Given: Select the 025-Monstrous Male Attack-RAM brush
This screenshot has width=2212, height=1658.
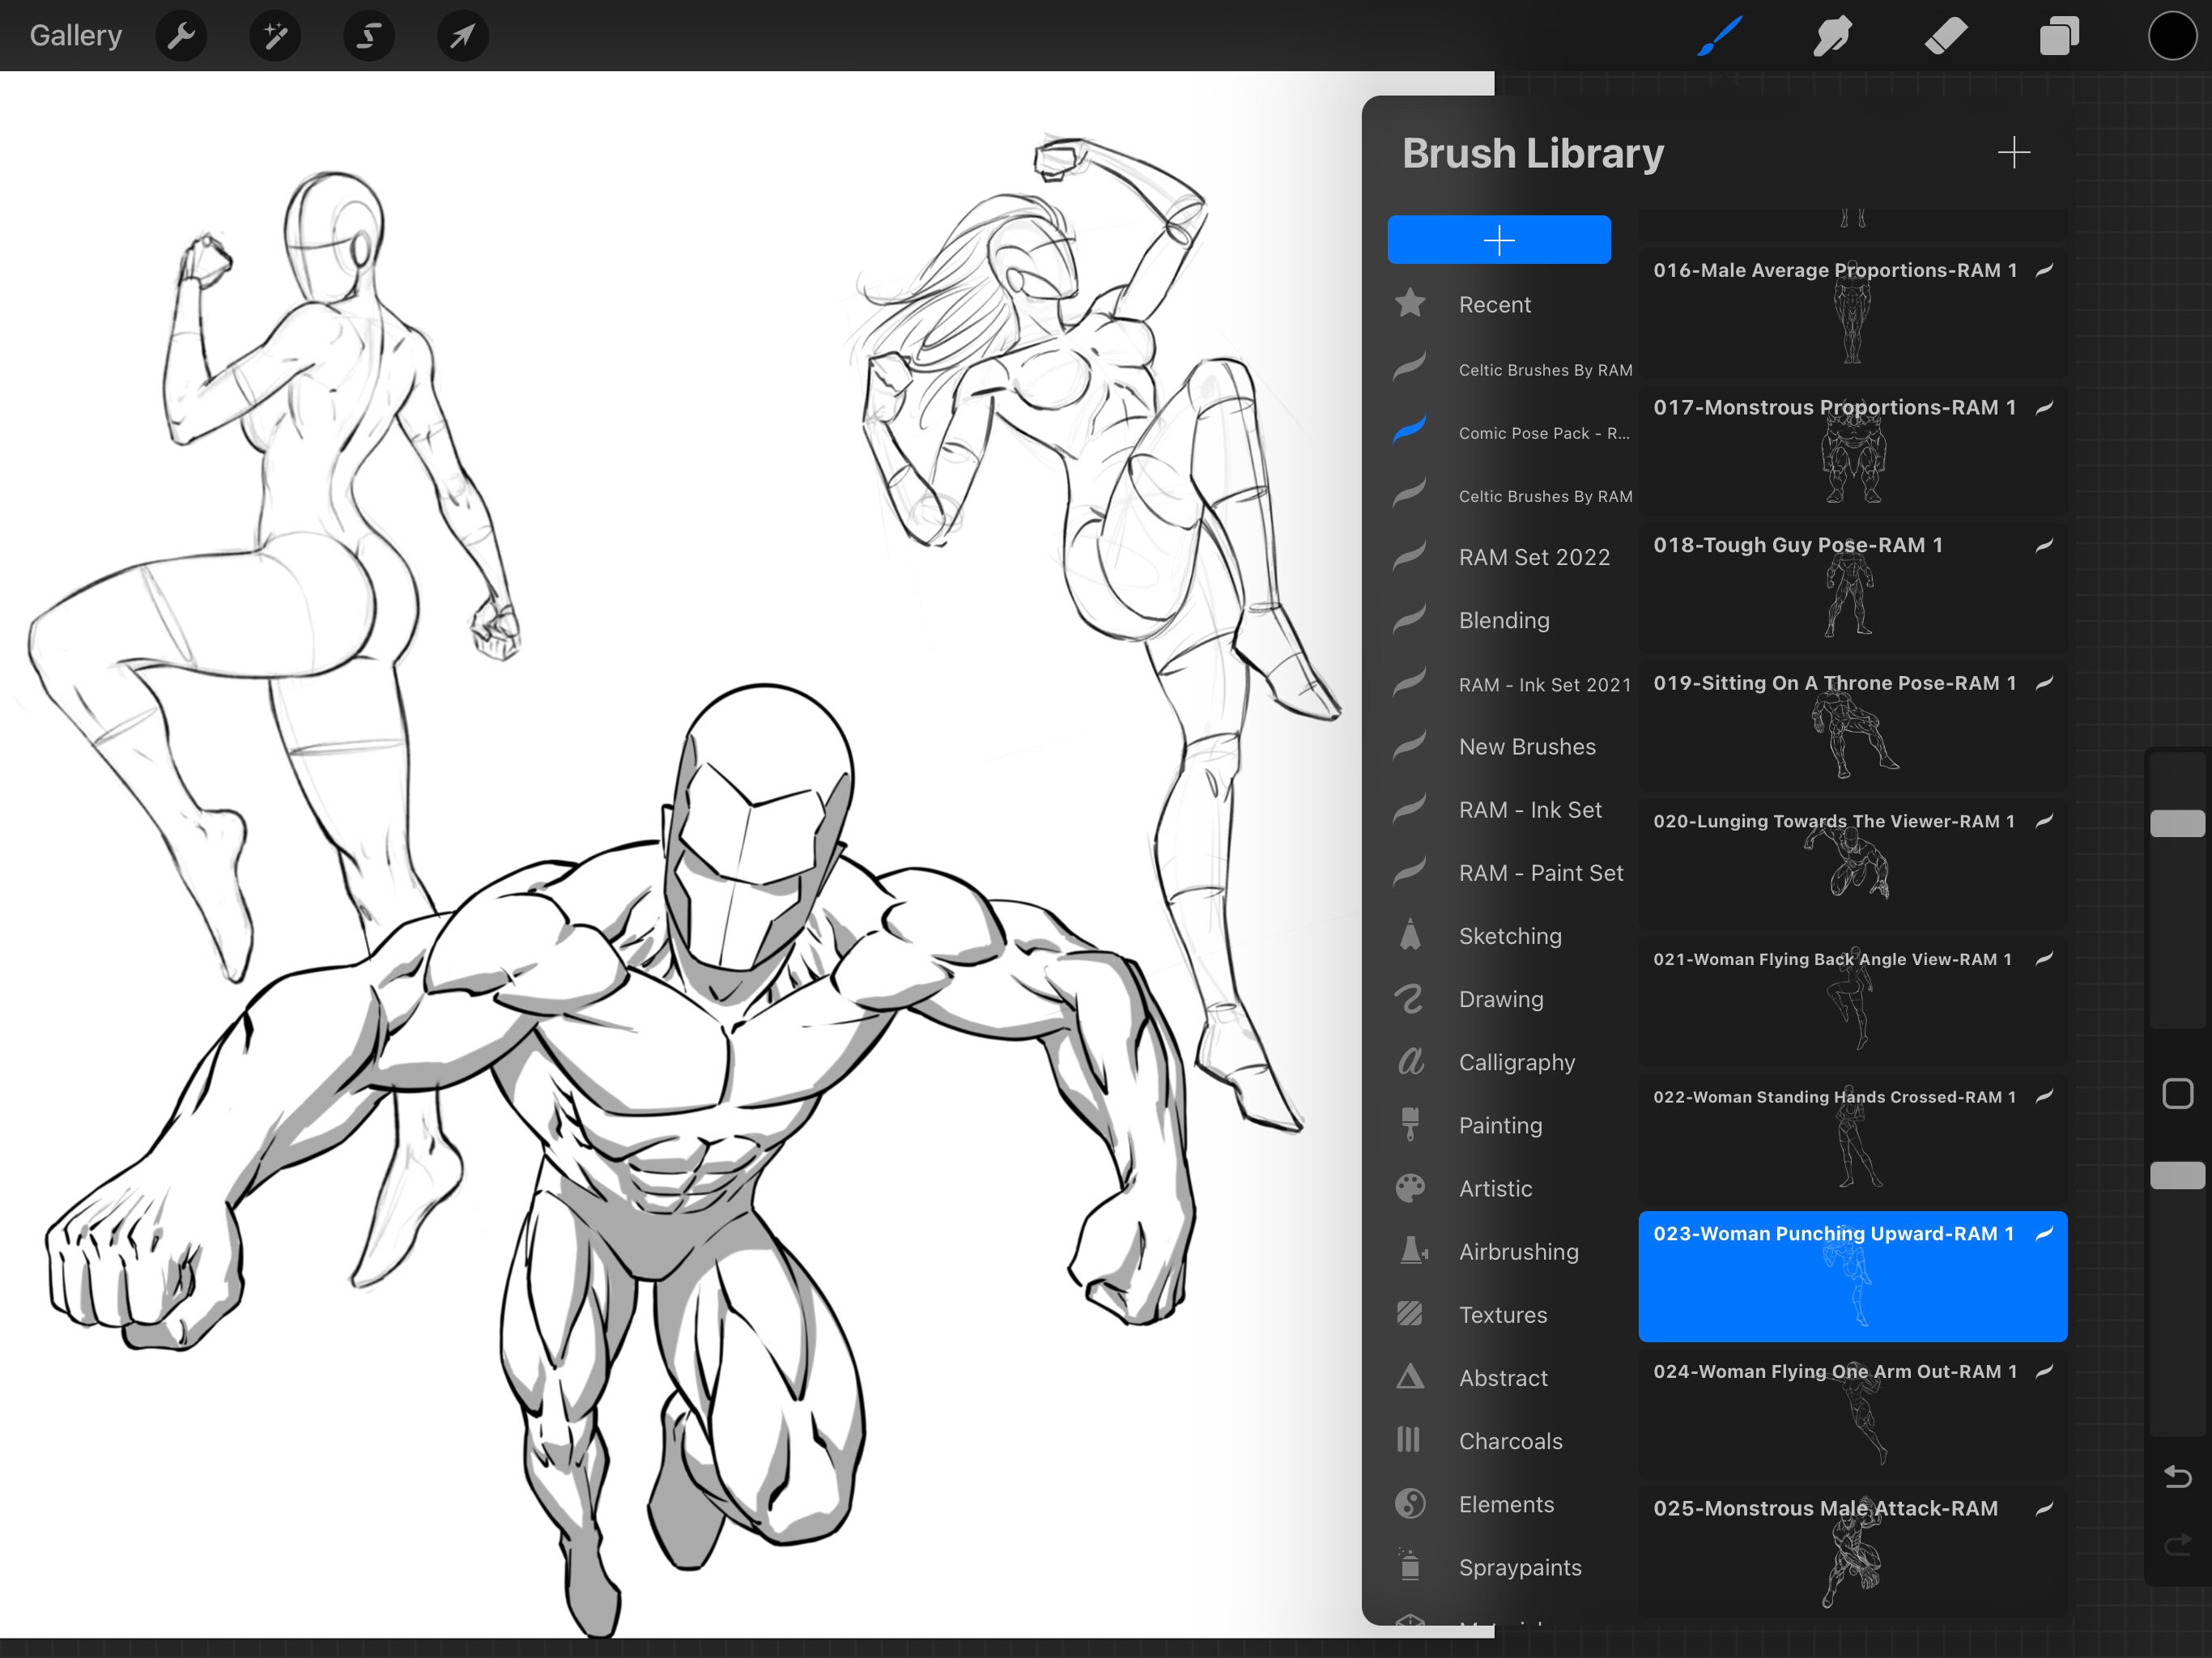Looking at the screenshot, I should [1850, 1550].
